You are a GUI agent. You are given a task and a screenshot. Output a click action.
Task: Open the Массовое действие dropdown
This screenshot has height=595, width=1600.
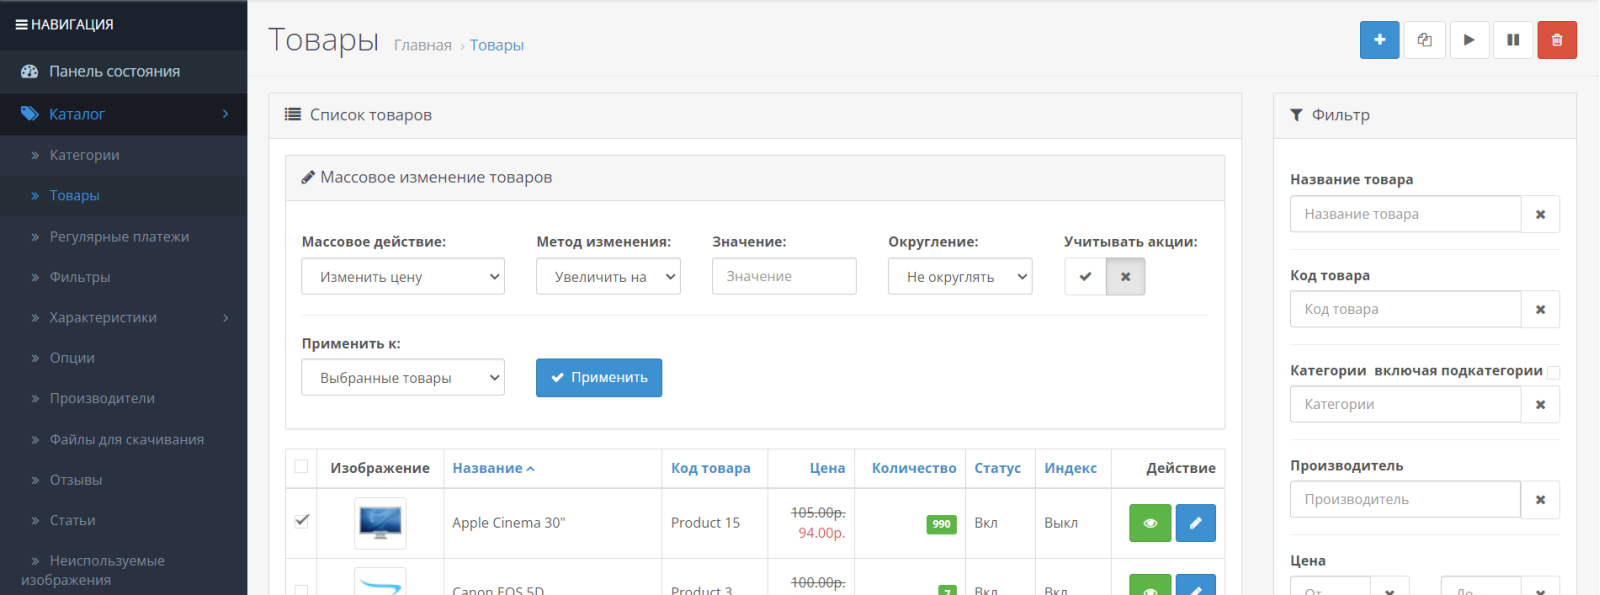(x=403, y=277)
